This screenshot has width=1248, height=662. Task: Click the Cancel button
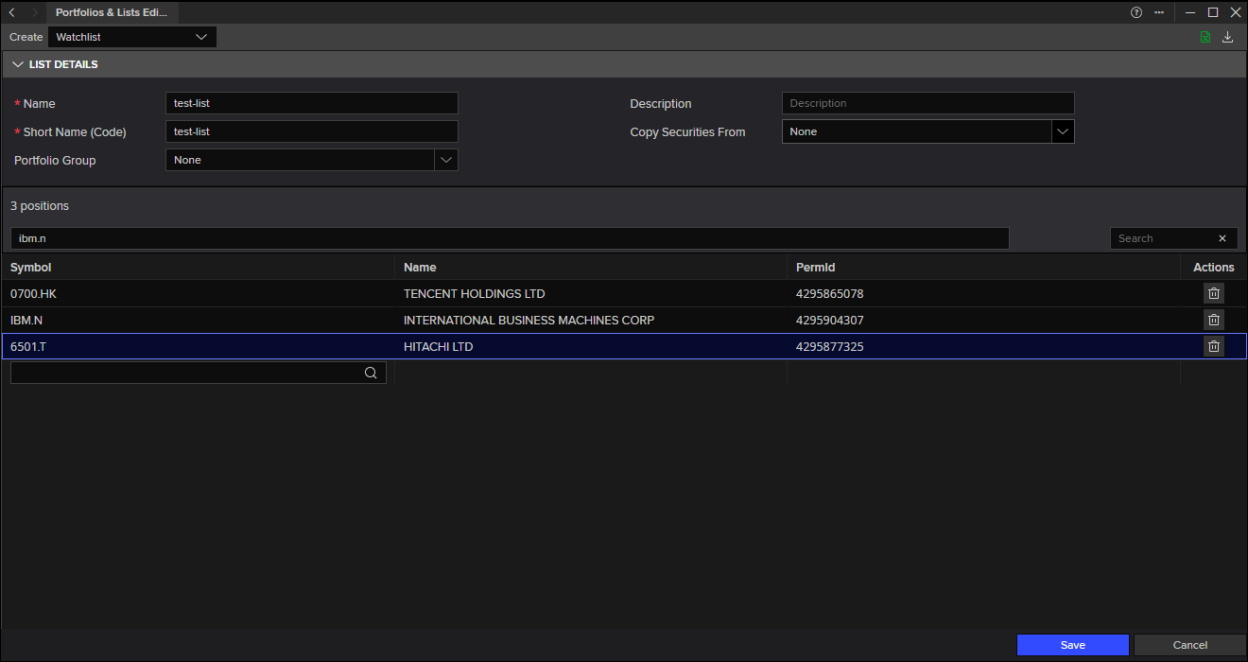point(1189,645)
